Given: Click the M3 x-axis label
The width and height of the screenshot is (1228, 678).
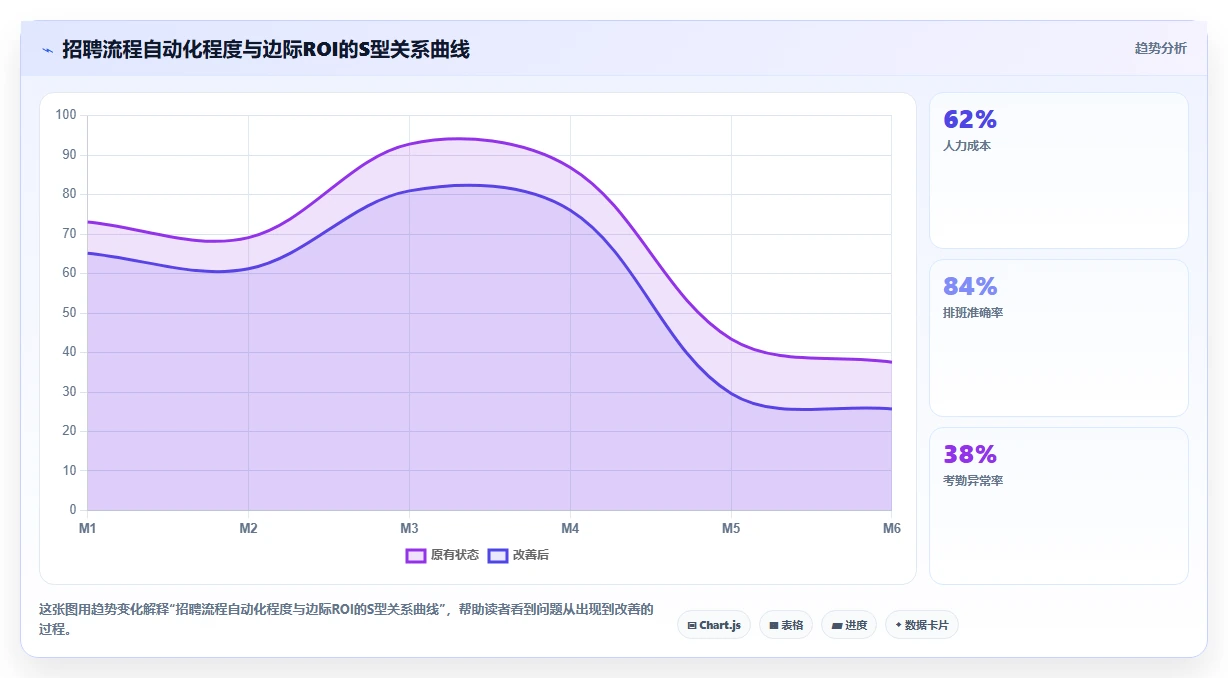Looking at the screenshot, I should 409,528.
